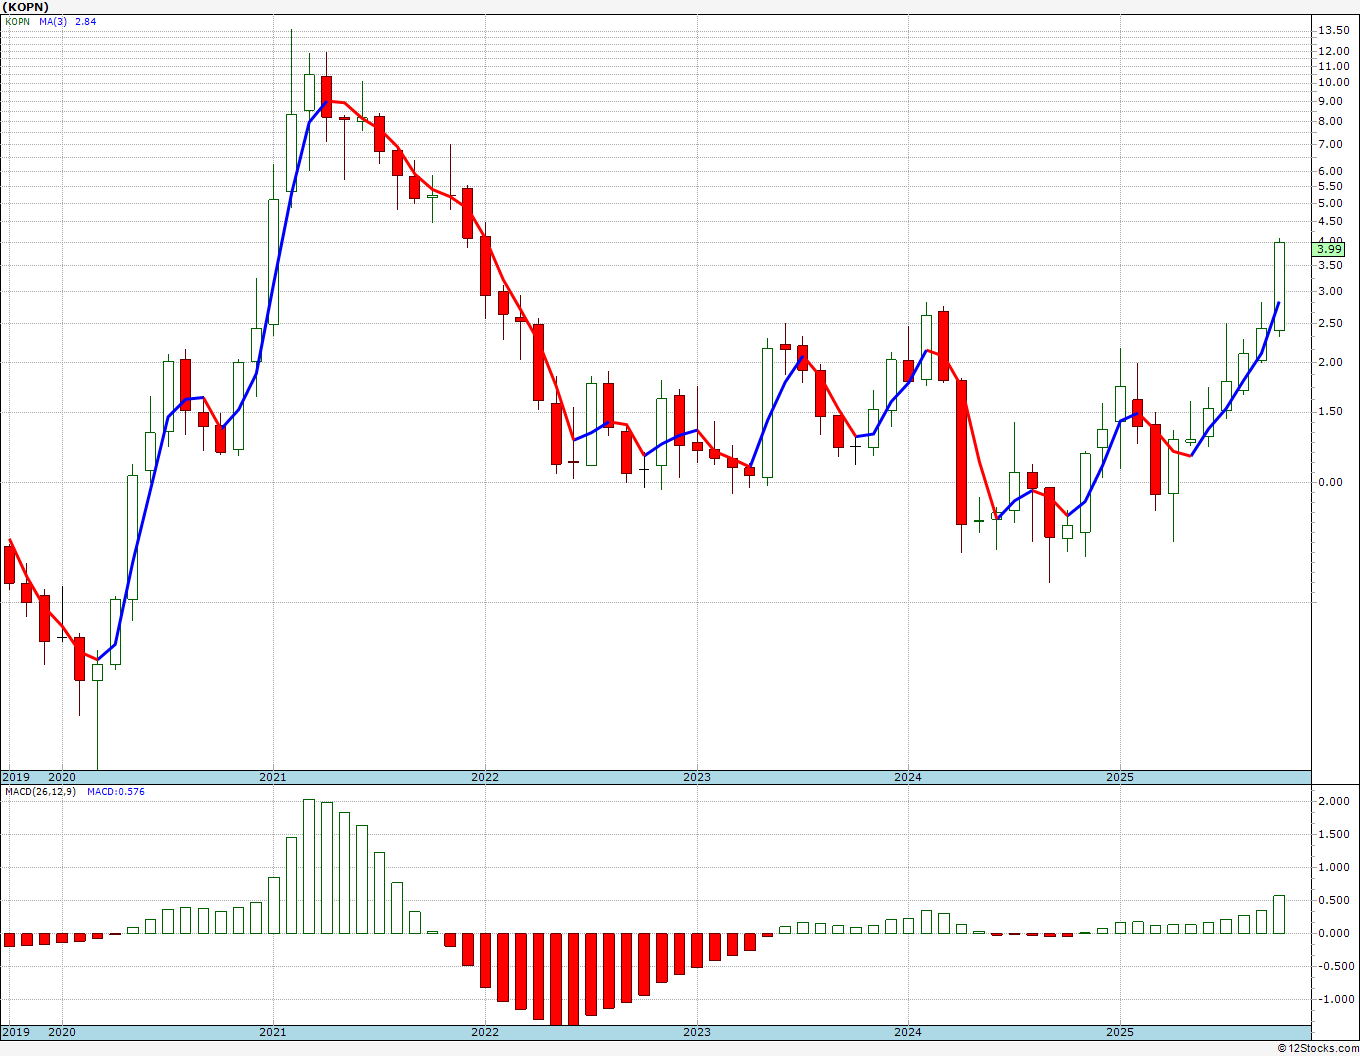Click the MA(3) moving average legend label

pyautogui.click(x=54, y=21)
